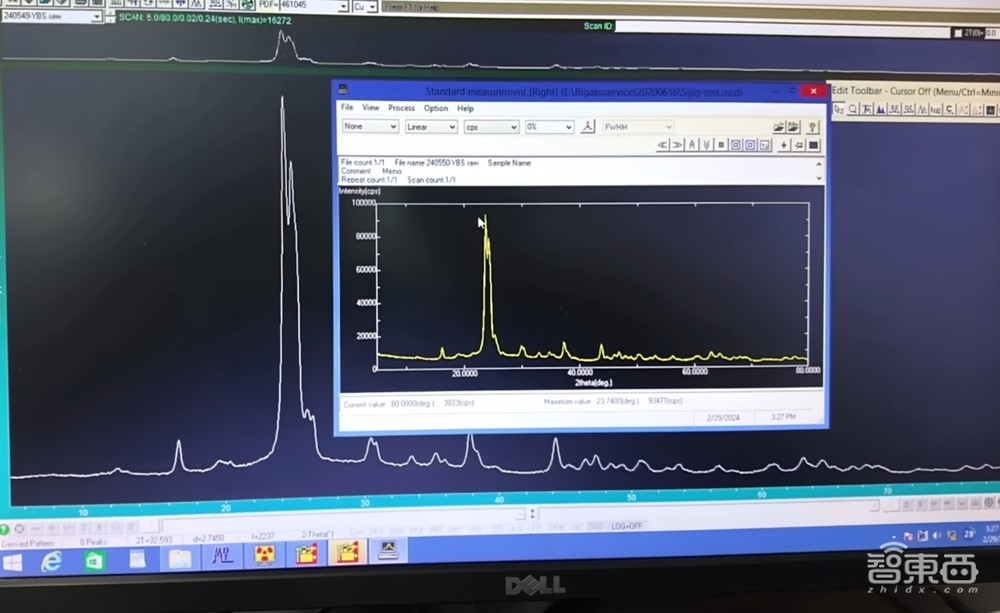Image resolution: width=1000 pixels, height=613 pixels.
Task: Open Internet Explorer from the taskbar
Action: pyautogui.click(x=51, y=560)
